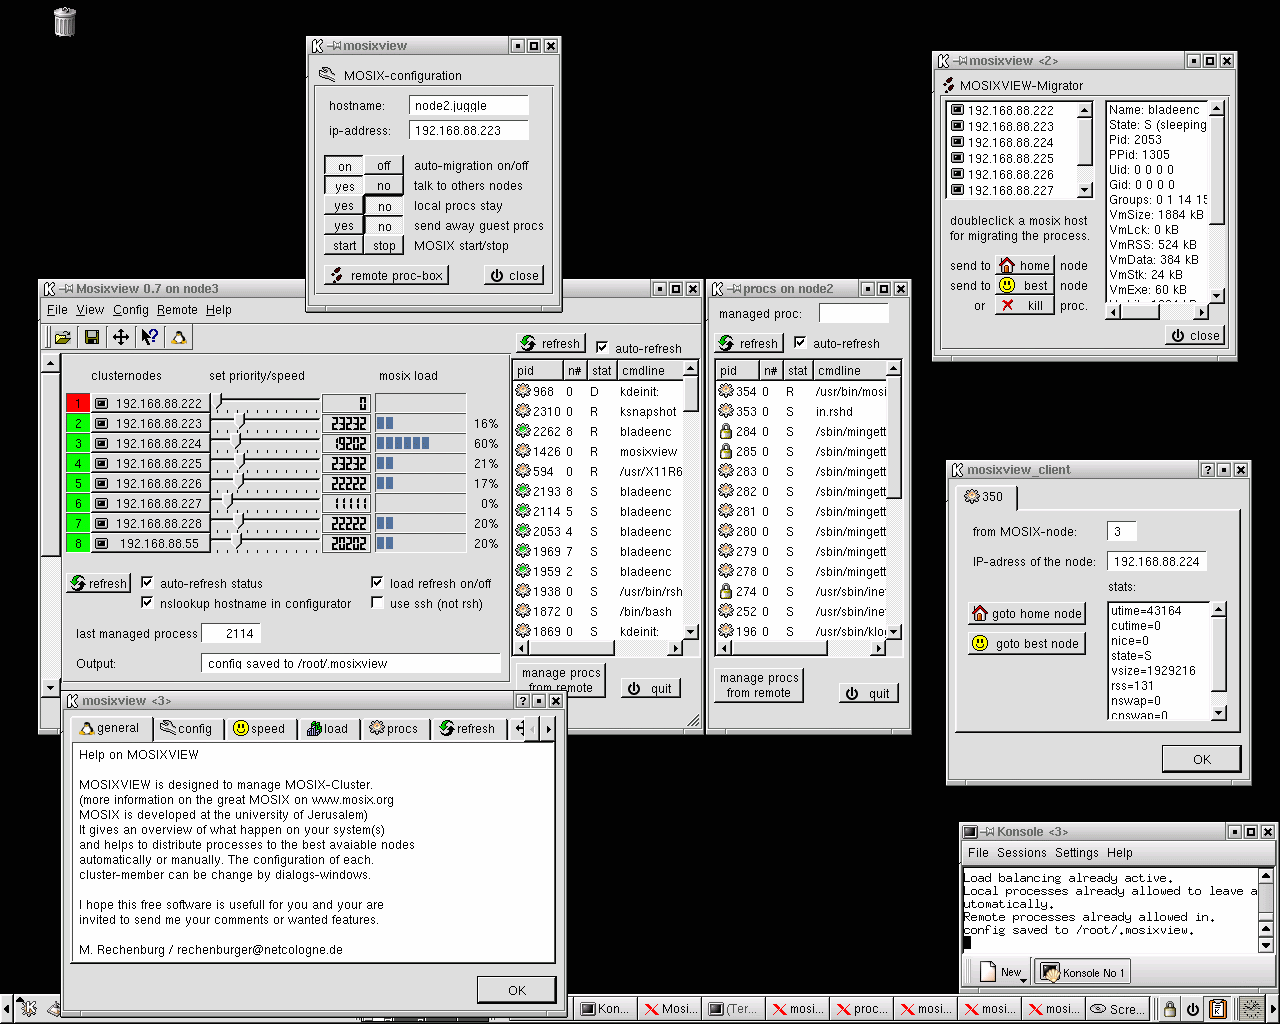The height and width of the screenshot is (1024, 1280).
Task: Click the red node number 1 indicator
Action: coord(77,403)
